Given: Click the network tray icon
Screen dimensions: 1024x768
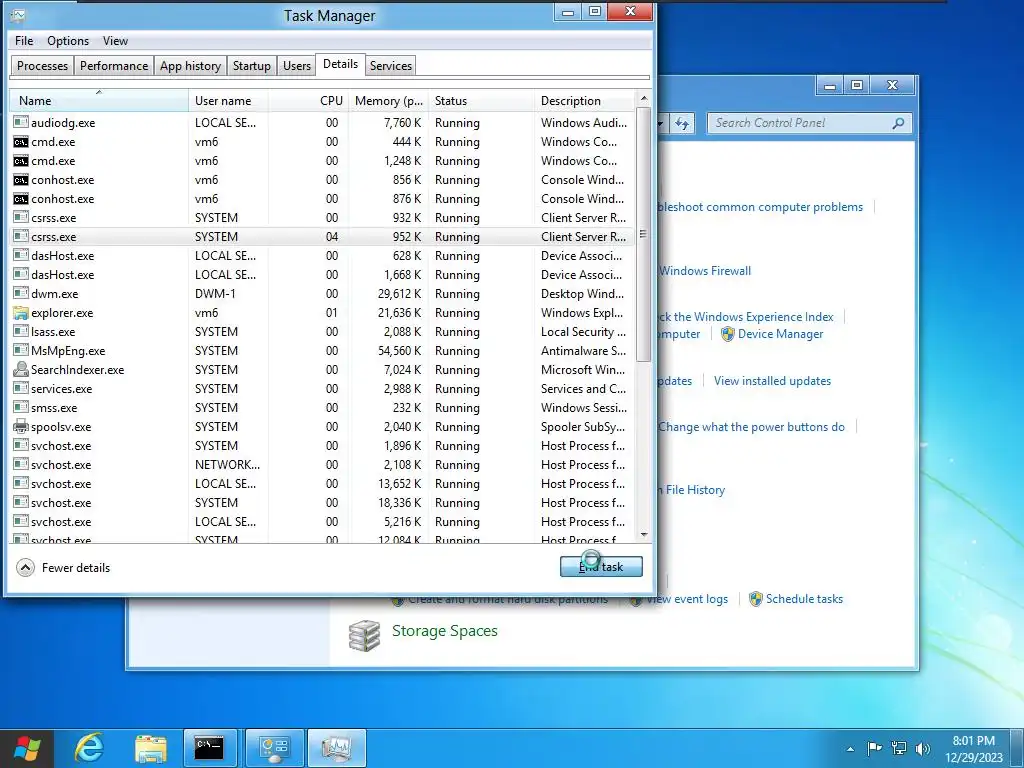Looking at the screenshot, I should tap(899, 748).
